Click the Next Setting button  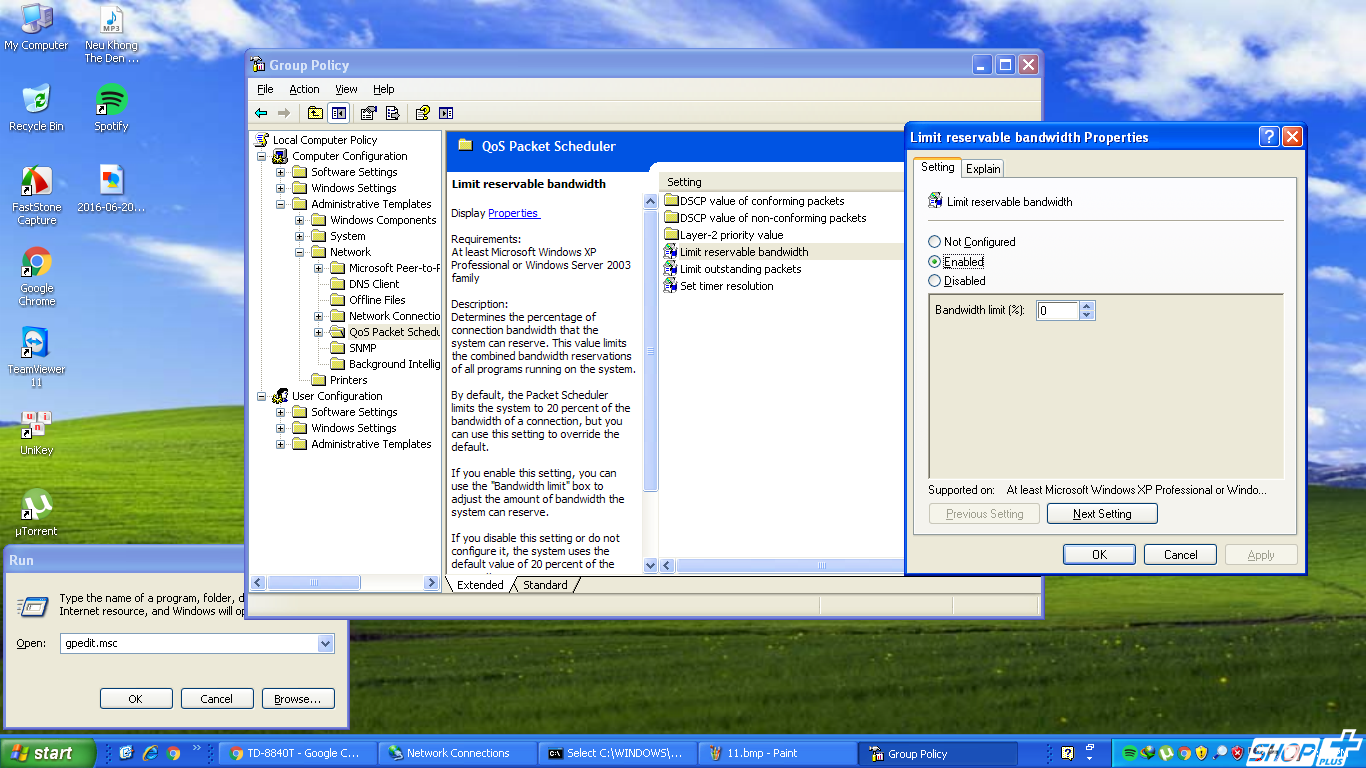[1101, 514]
